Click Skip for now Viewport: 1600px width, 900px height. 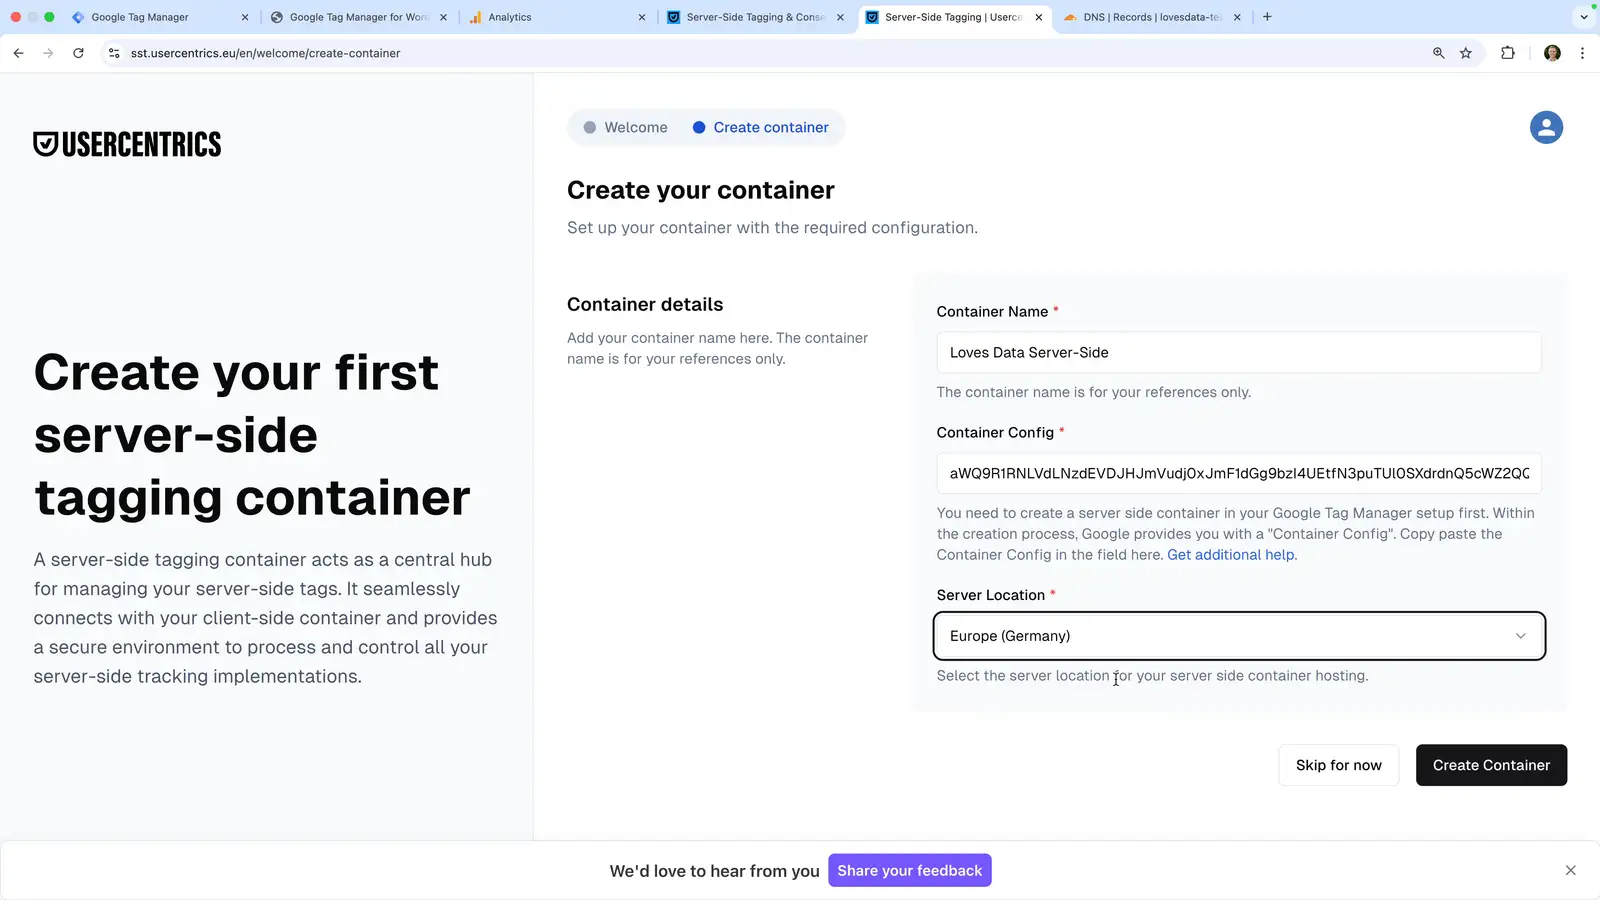pyautogui.click(x=1338, y=765)
